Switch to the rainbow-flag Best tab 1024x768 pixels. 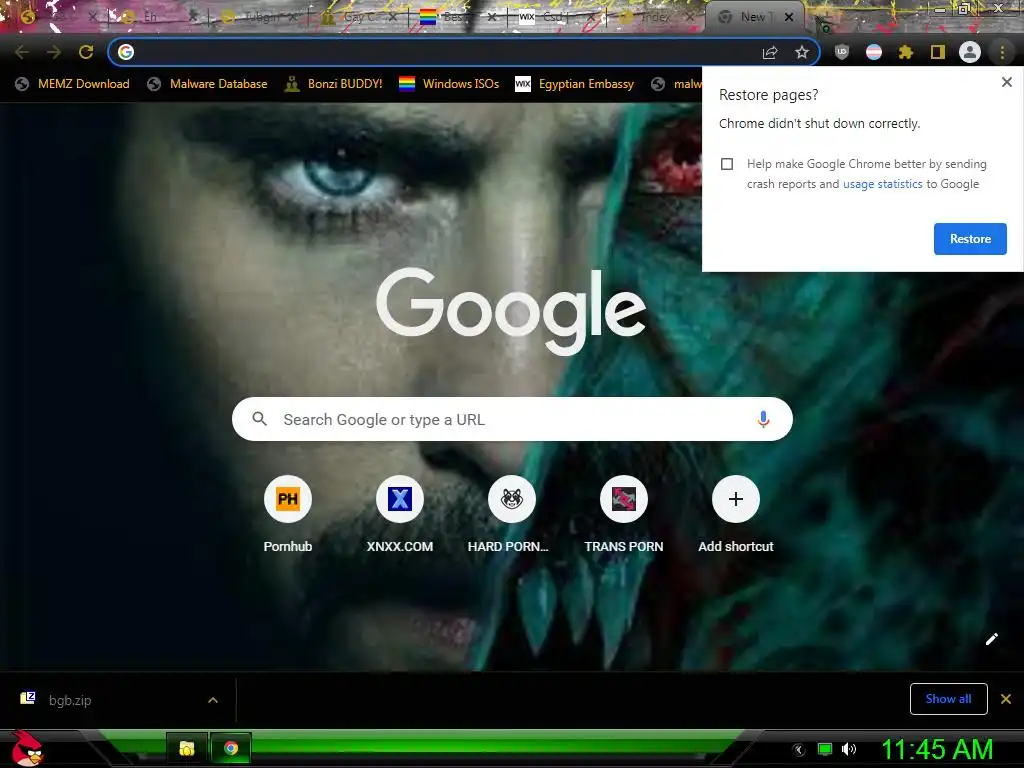457,17
